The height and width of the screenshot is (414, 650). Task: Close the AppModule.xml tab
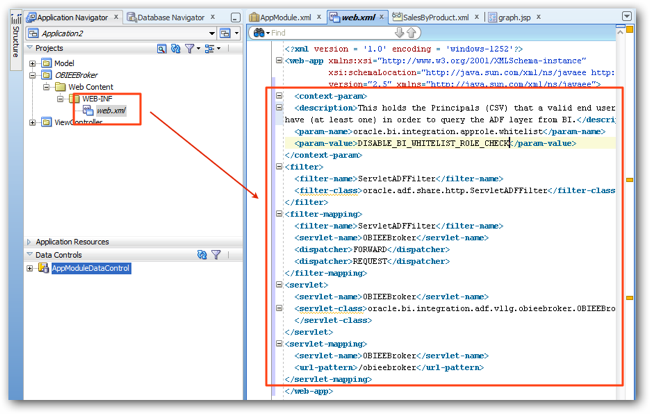point(319,17)
